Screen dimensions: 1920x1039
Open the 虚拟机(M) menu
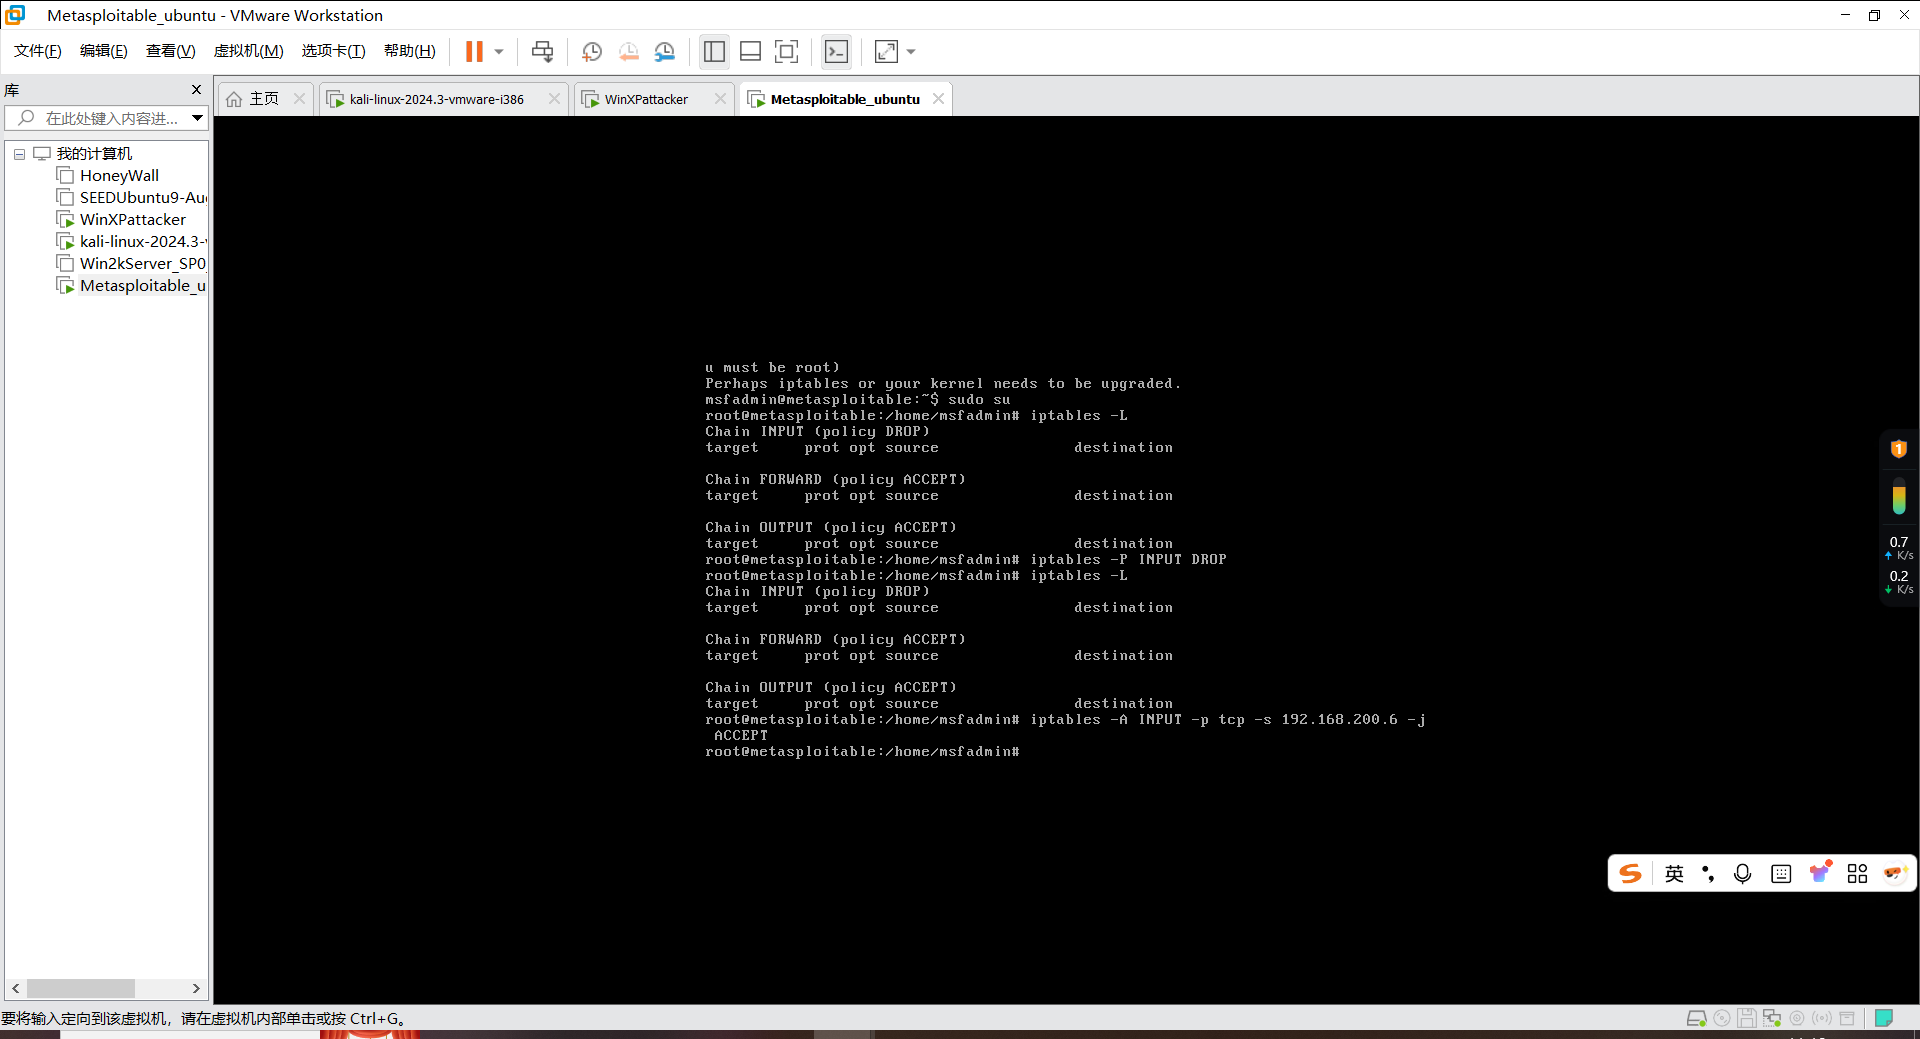(x=248, y=51)
